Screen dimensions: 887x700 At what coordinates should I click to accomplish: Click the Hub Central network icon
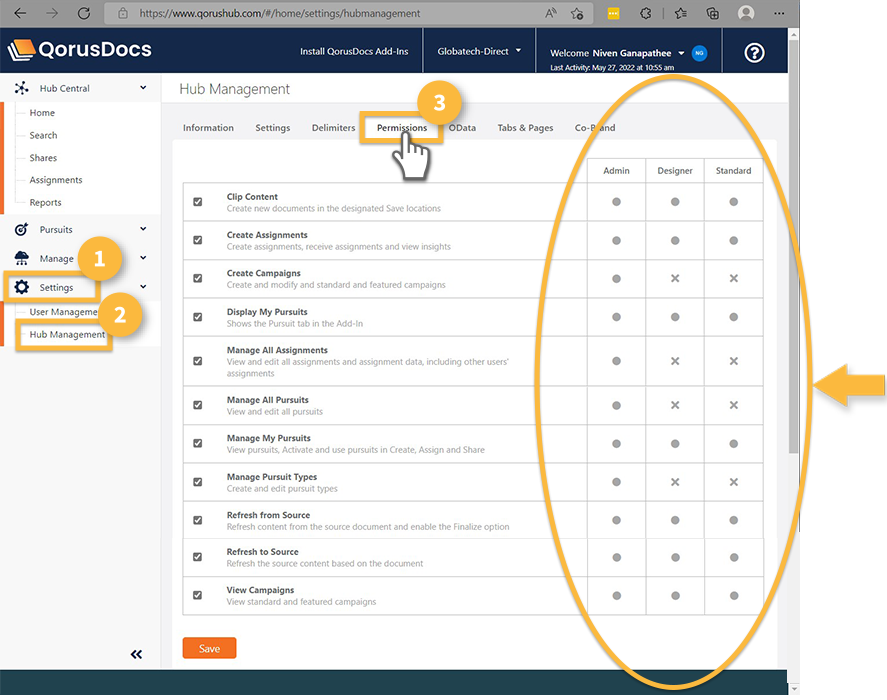click(x=21, y=88)
